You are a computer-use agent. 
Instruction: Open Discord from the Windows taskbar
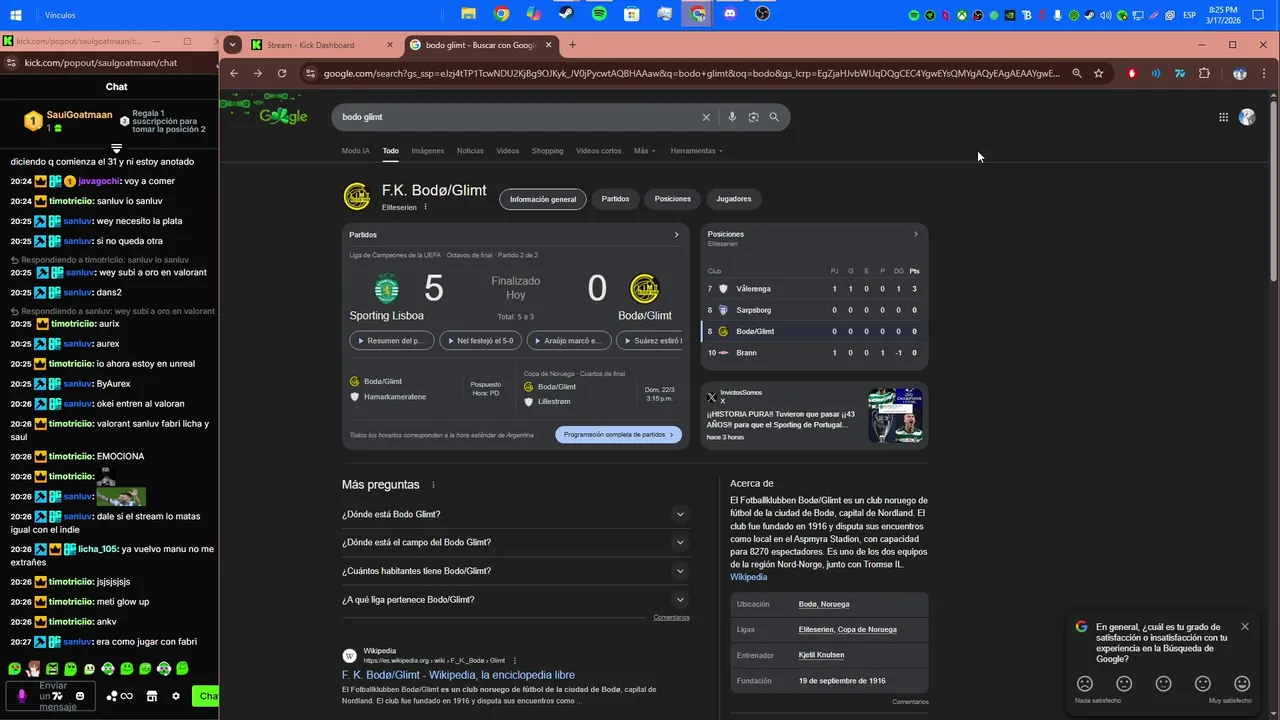coord(730,14)
